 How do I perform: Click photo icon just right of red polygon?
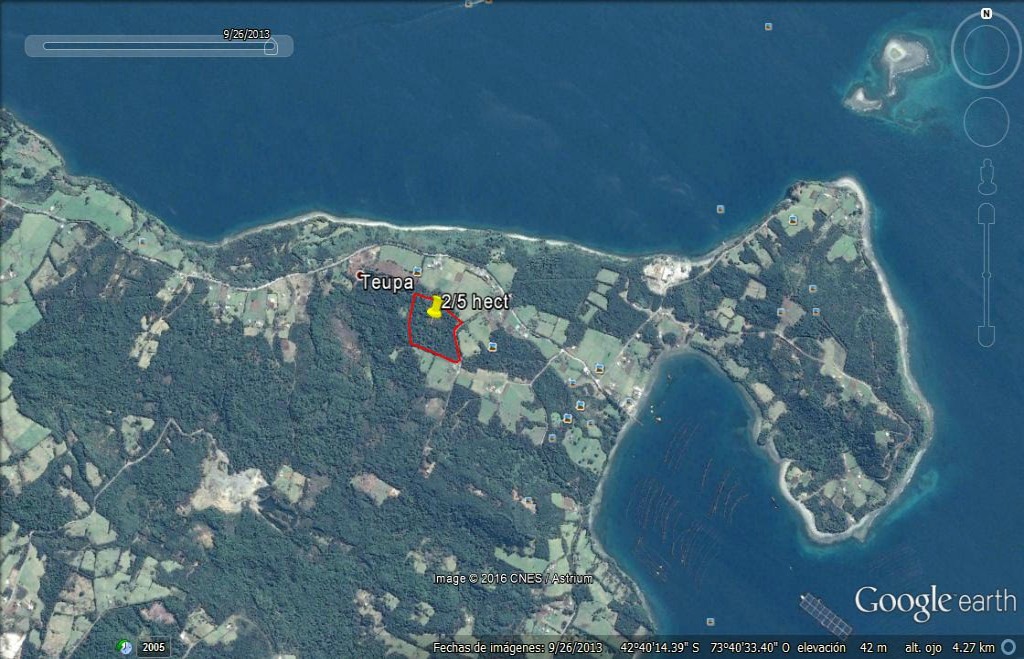click(x=494, y=347)
